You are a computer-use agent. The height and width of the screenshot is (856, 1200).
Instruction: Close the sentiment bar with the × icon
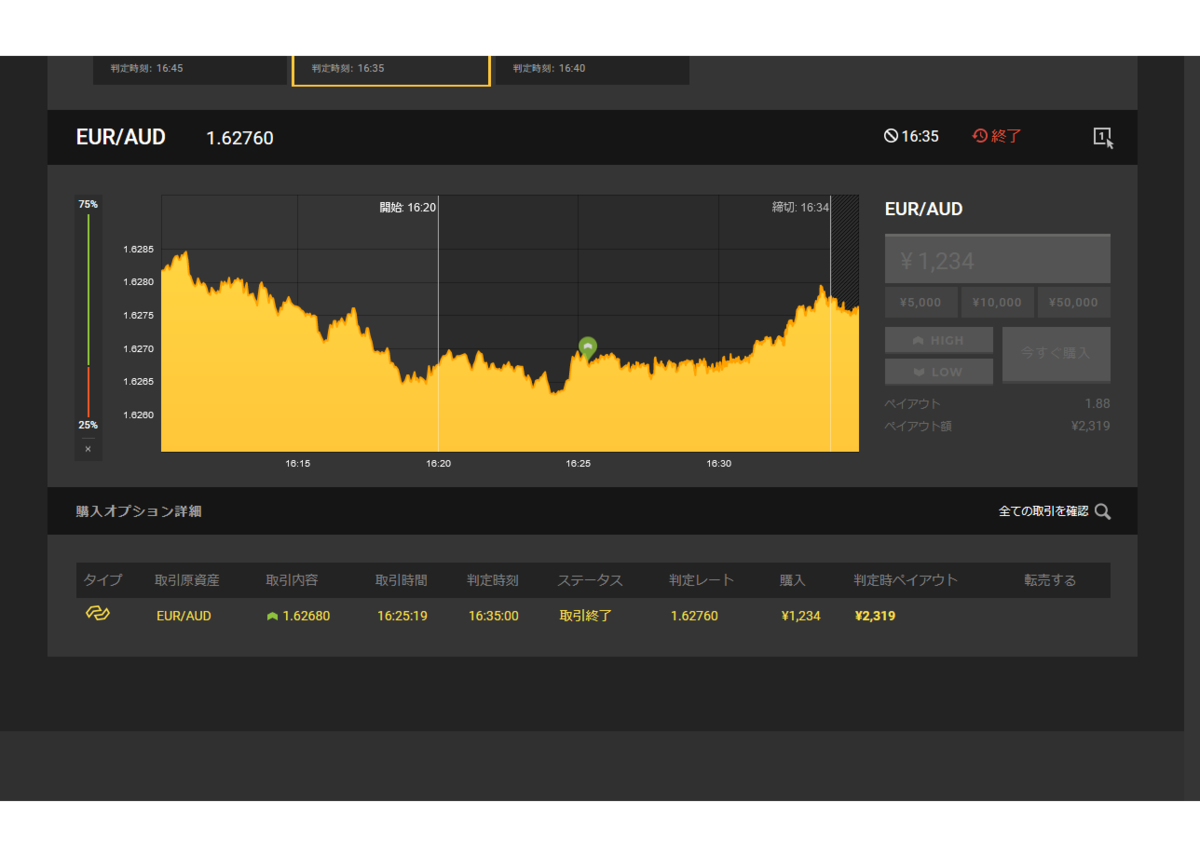coord(88,449)
